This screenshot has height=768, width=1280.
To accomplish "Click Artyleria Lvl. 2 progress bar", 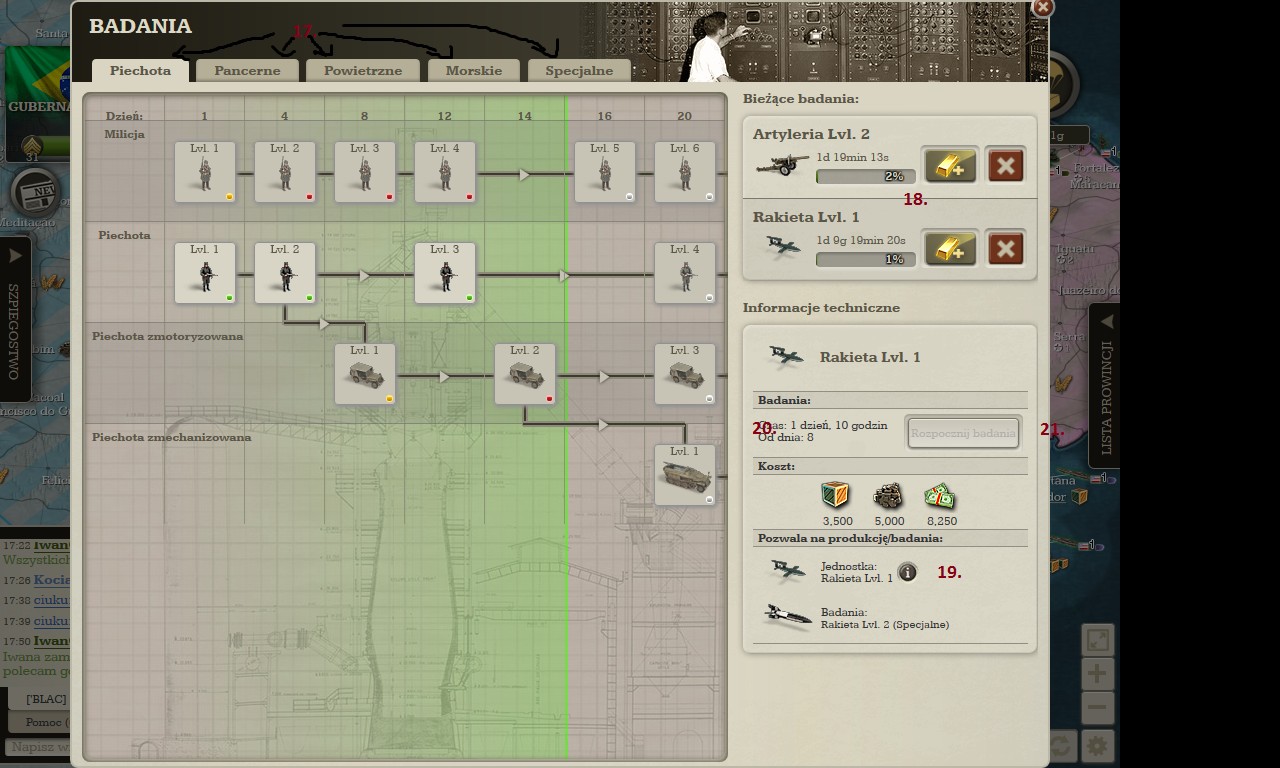I will pyautogui.click(x=866, y=176).
